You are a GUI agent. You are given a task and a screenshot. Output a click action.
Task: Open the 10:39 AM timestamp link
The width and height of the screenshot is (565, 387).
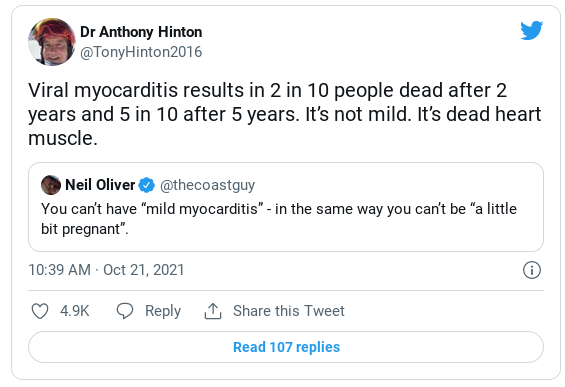(59, 270)
